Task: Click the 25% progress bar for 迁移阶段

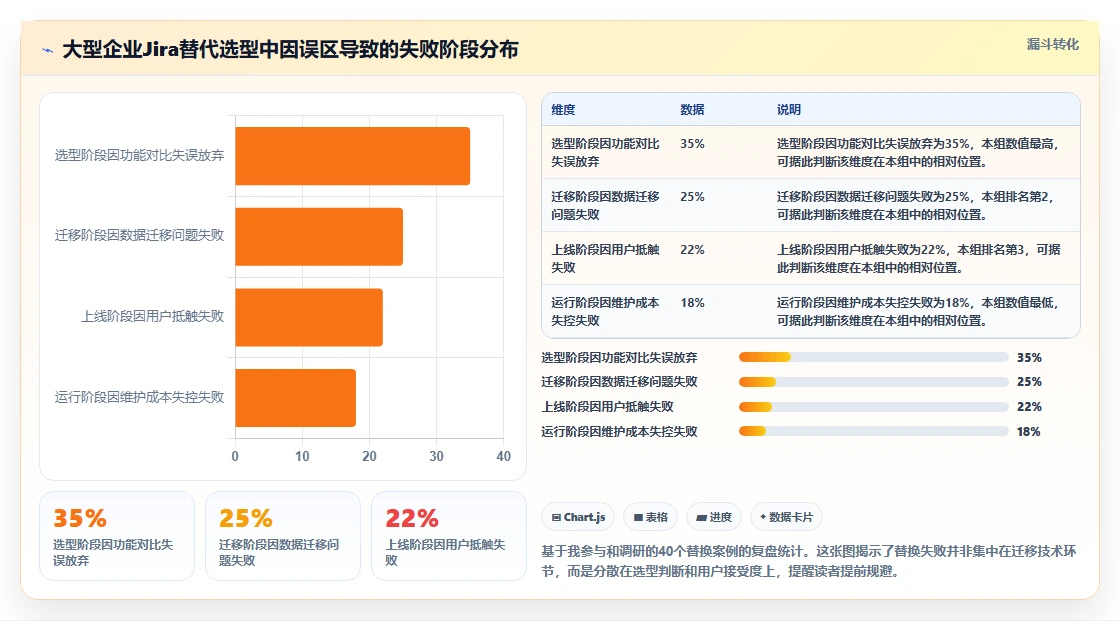Action: tap(874, 382)
